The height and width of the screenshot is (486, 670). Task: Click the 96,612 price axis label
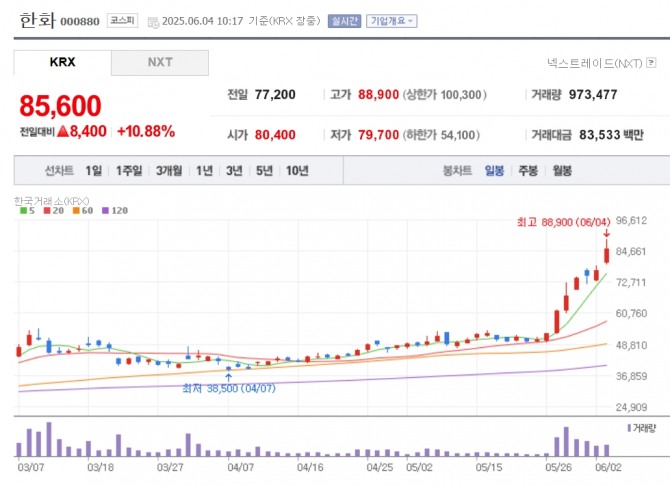(631, 220)
